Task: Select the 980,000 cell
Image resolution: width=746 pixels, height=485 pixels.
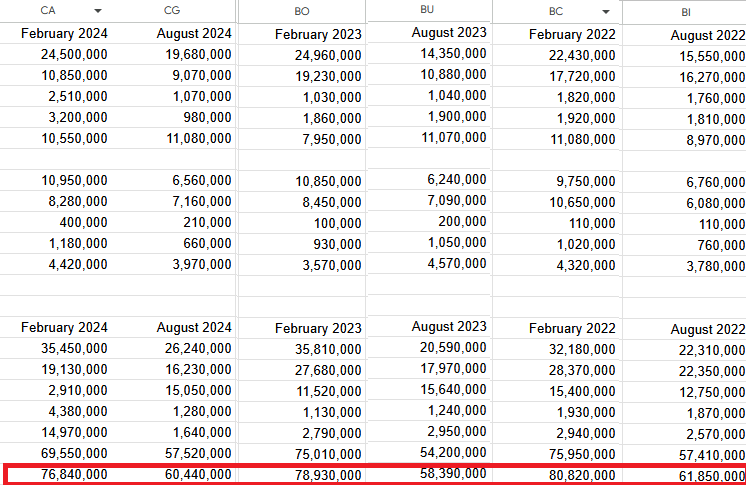Action: point(207,118)
